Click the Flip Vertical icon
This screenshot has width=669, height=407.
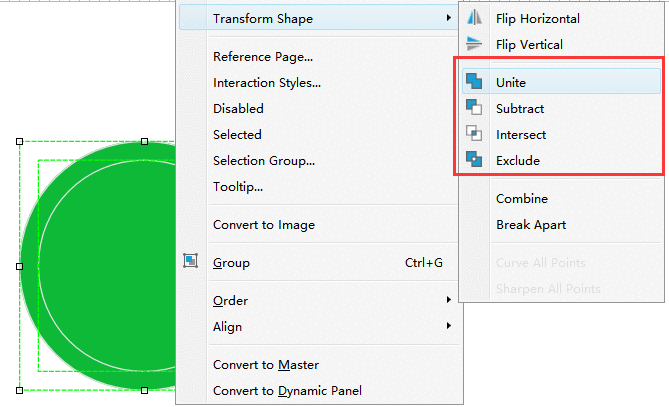474,44
